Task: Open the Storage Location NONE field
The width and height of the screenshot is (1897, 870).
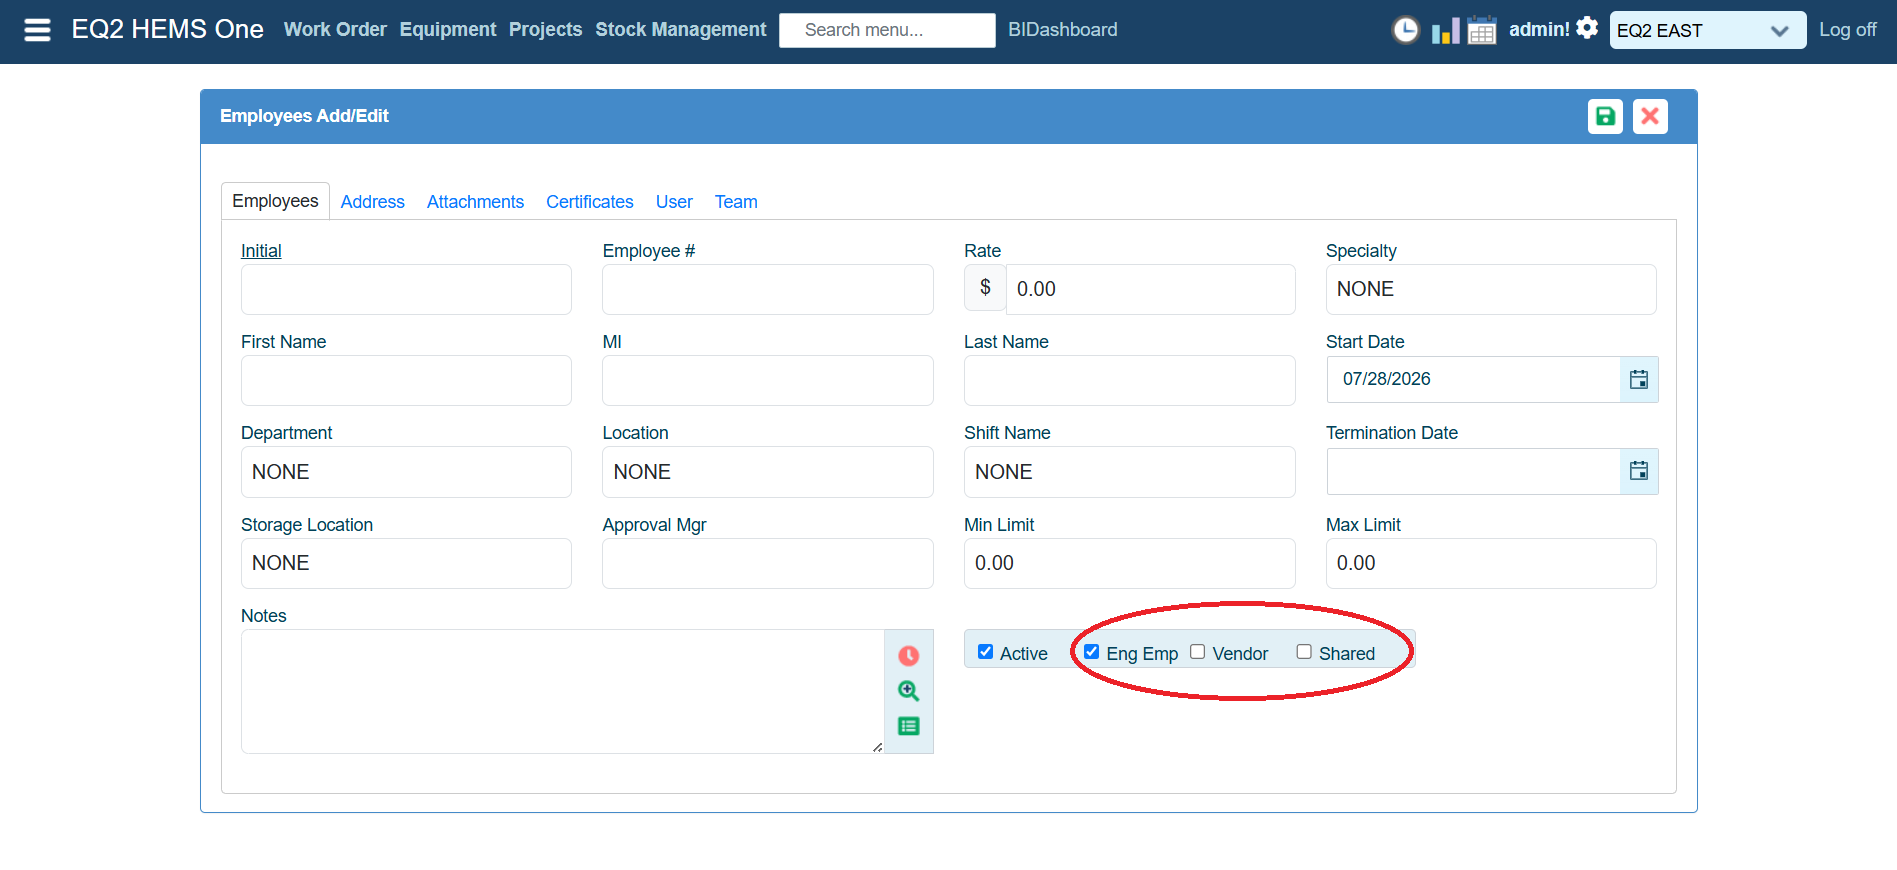Action: click(x=406, y=563)
